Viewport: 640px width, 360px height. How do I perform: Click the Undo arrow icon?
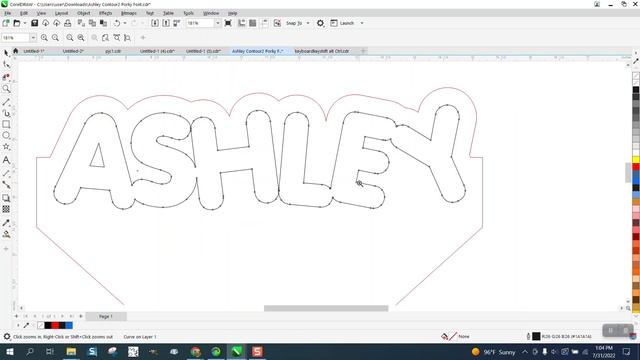point(117,23)
